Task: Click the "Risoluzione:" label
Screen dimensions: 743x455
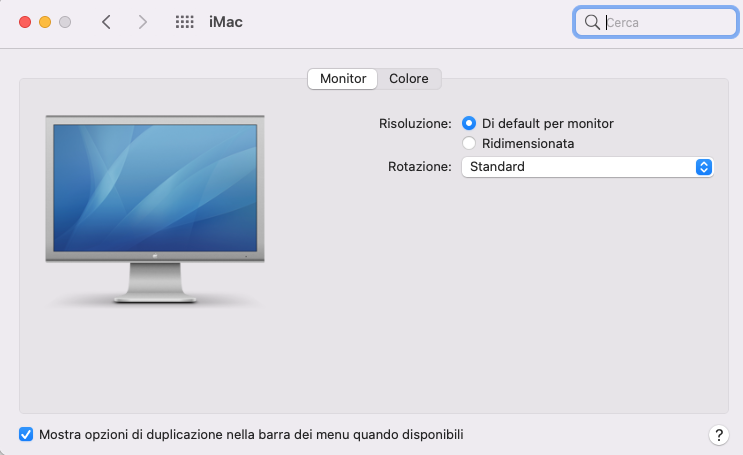Action: 415,124
